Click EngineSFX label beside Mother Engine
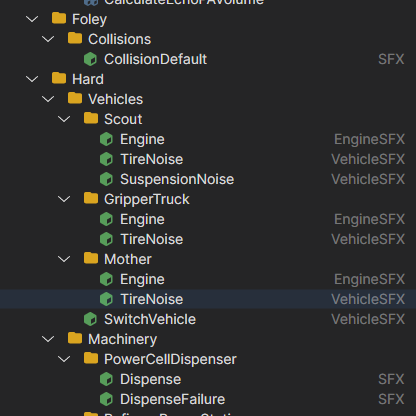The width and height of the screenshot is (416, 416). 369,279
